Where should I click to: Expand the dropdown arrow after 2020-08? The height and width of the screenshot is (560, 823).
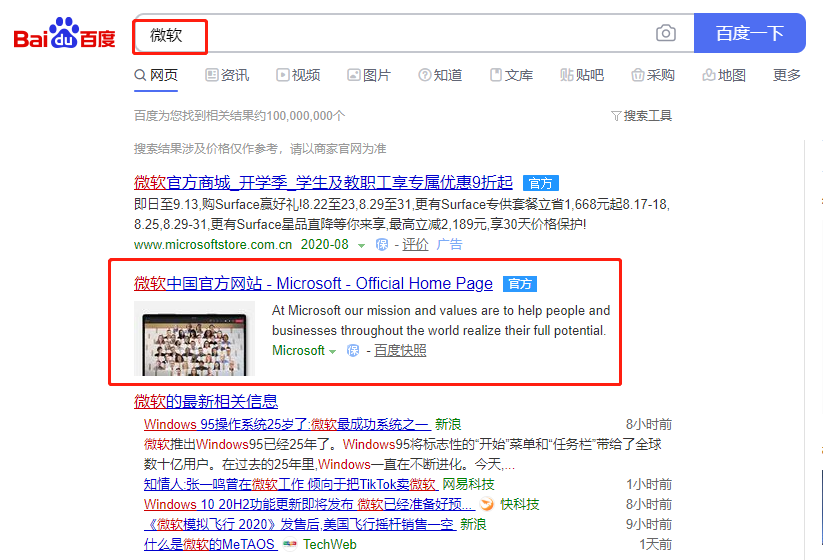361,246
